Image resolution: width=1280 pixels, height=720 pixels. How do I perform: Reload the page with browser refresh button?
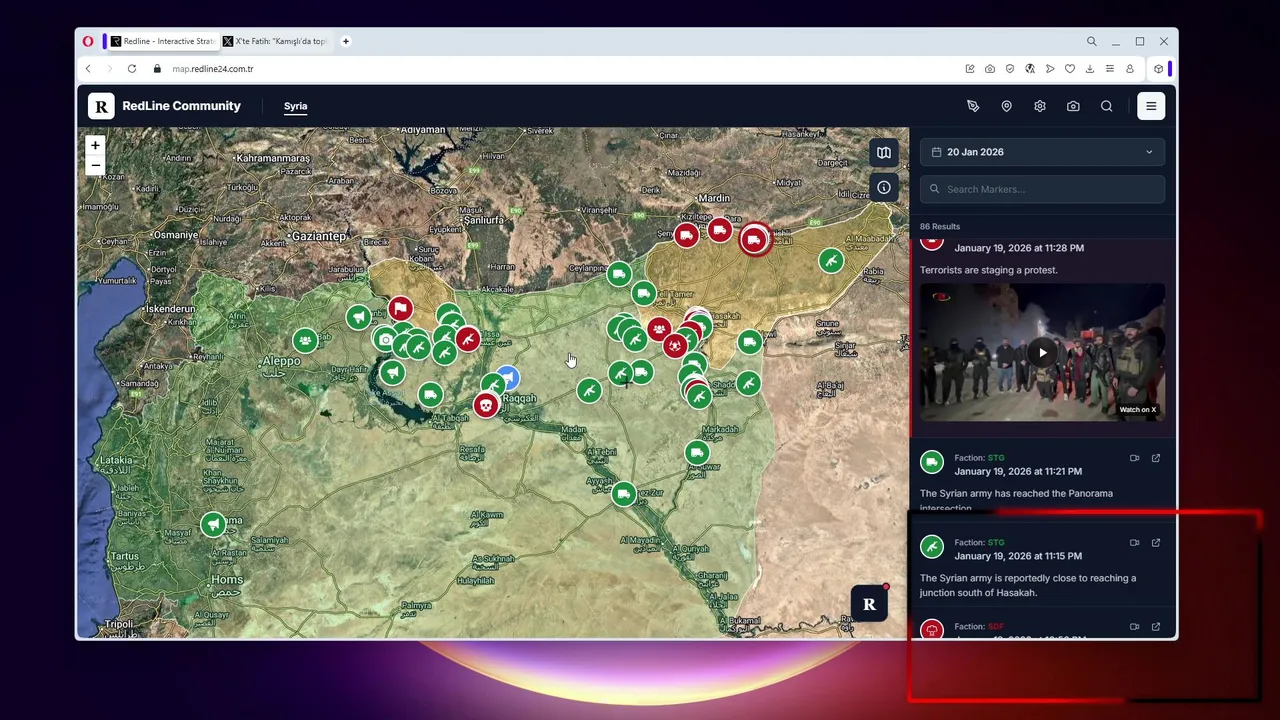pos(132,69)
